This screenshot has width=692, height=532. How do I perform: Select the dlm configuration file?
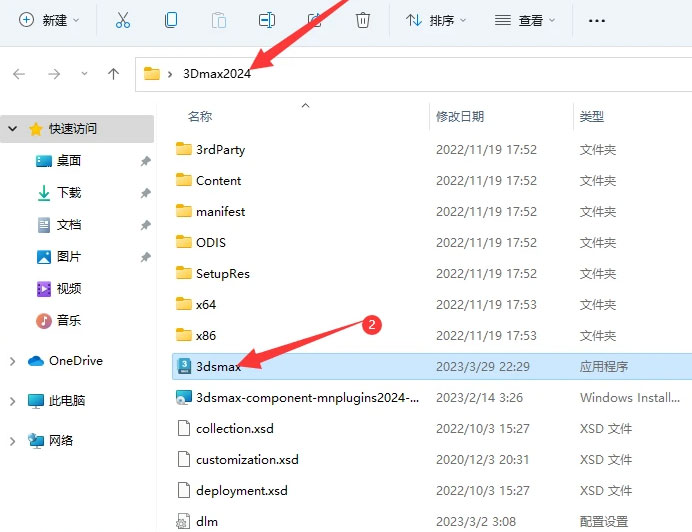click(x=207, y=521)
